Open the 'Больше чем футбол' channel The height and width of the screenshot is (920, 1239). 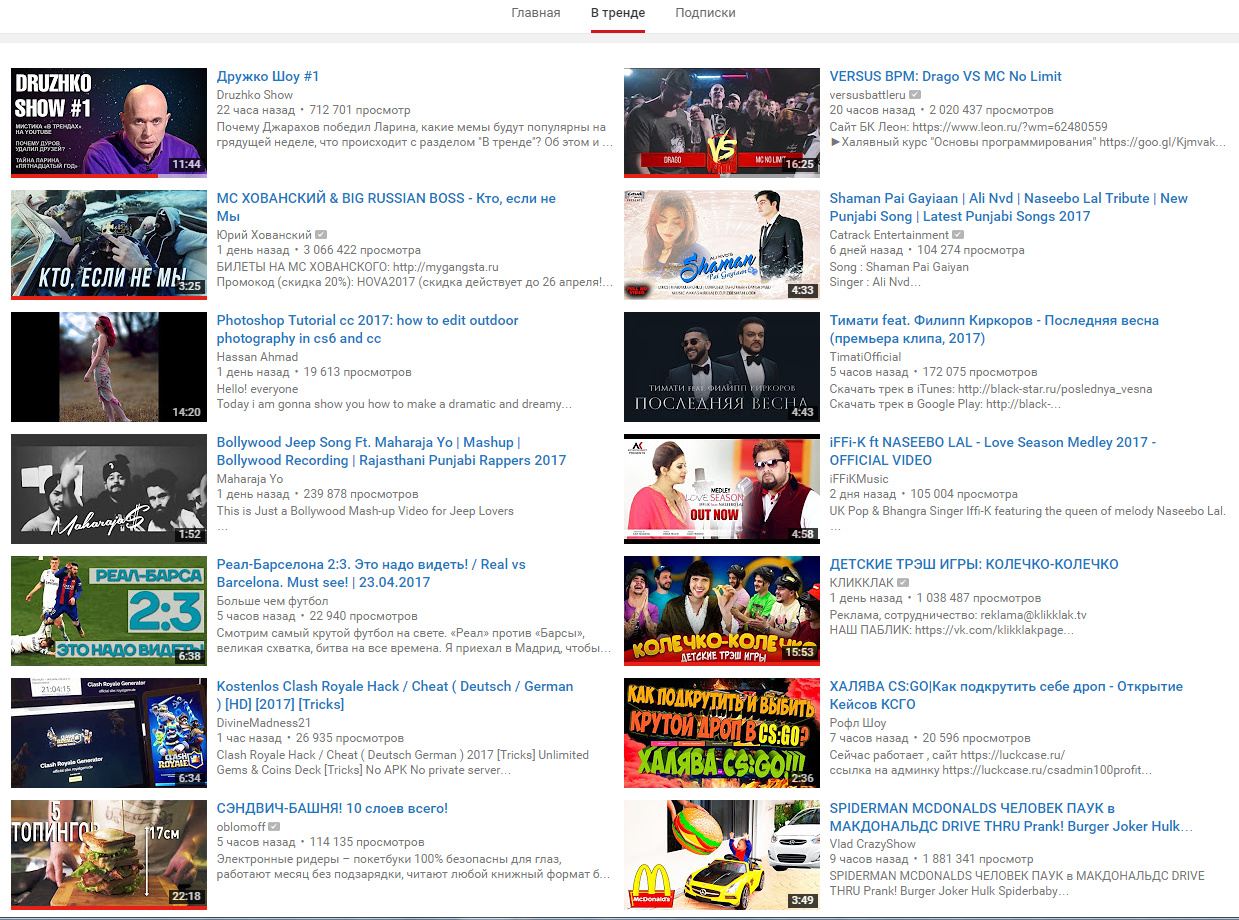point(272,600)
